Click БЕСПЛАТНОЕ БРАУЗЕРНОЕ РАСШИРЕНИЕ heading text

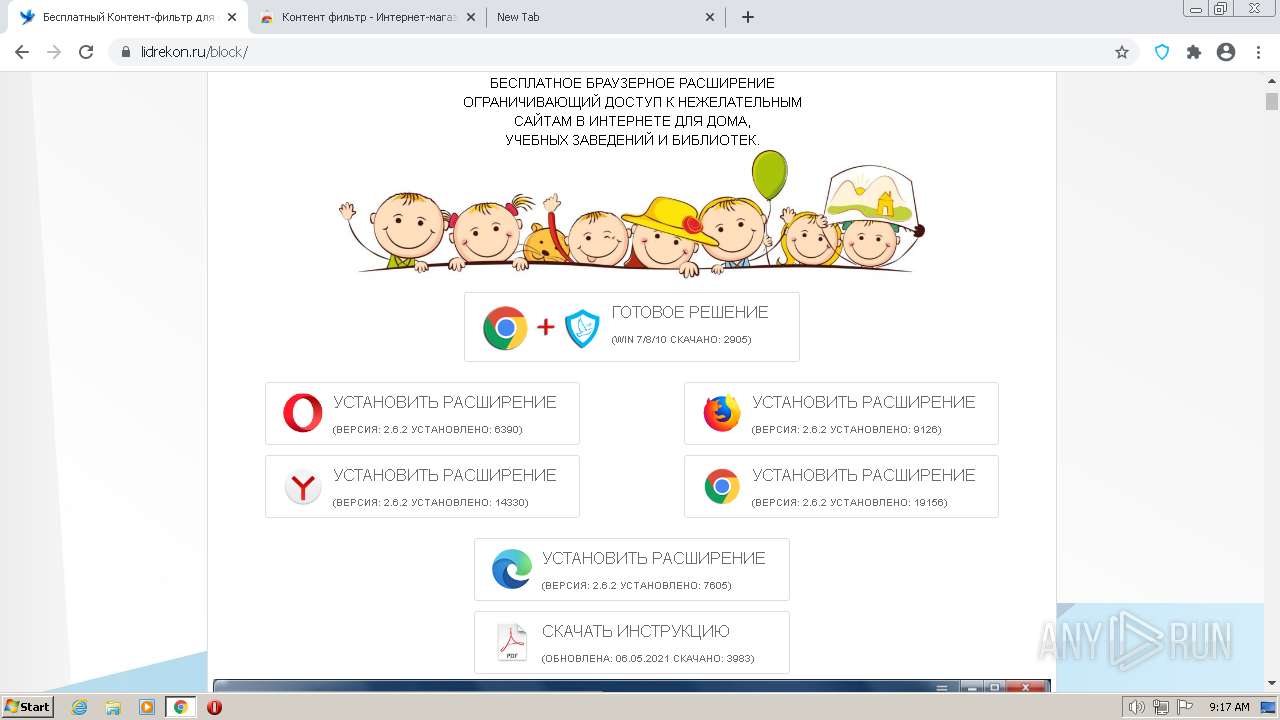pos(632,83)
